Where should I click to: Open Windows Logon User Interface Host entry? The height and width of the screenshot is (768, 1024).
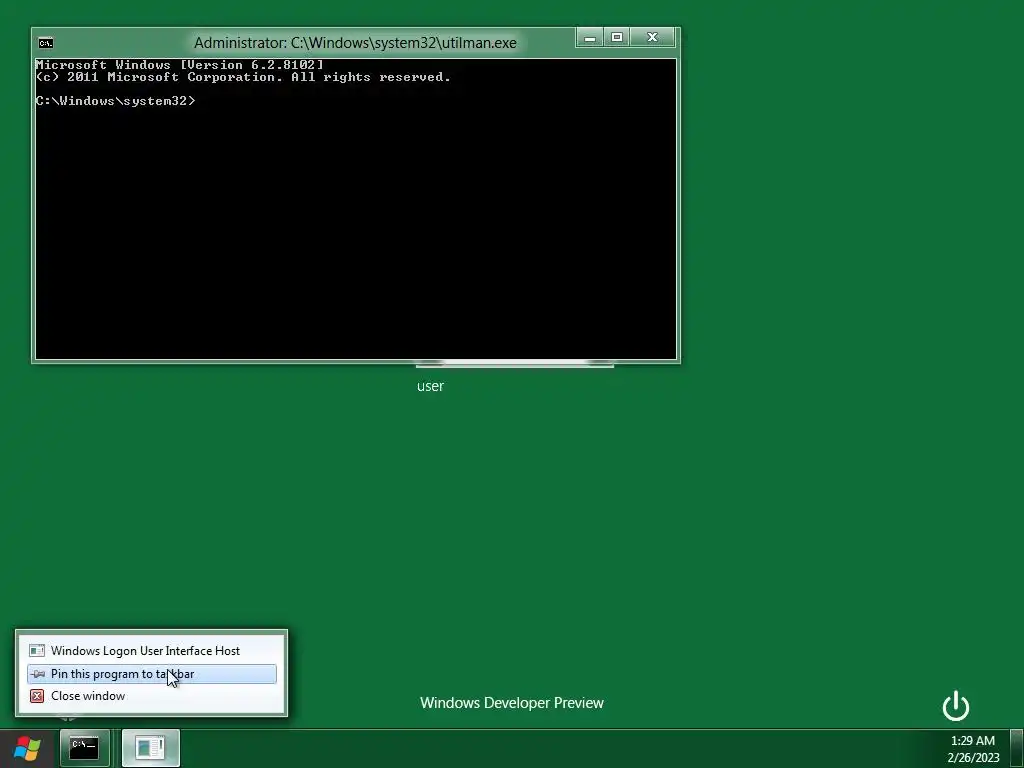coord(152,651)
